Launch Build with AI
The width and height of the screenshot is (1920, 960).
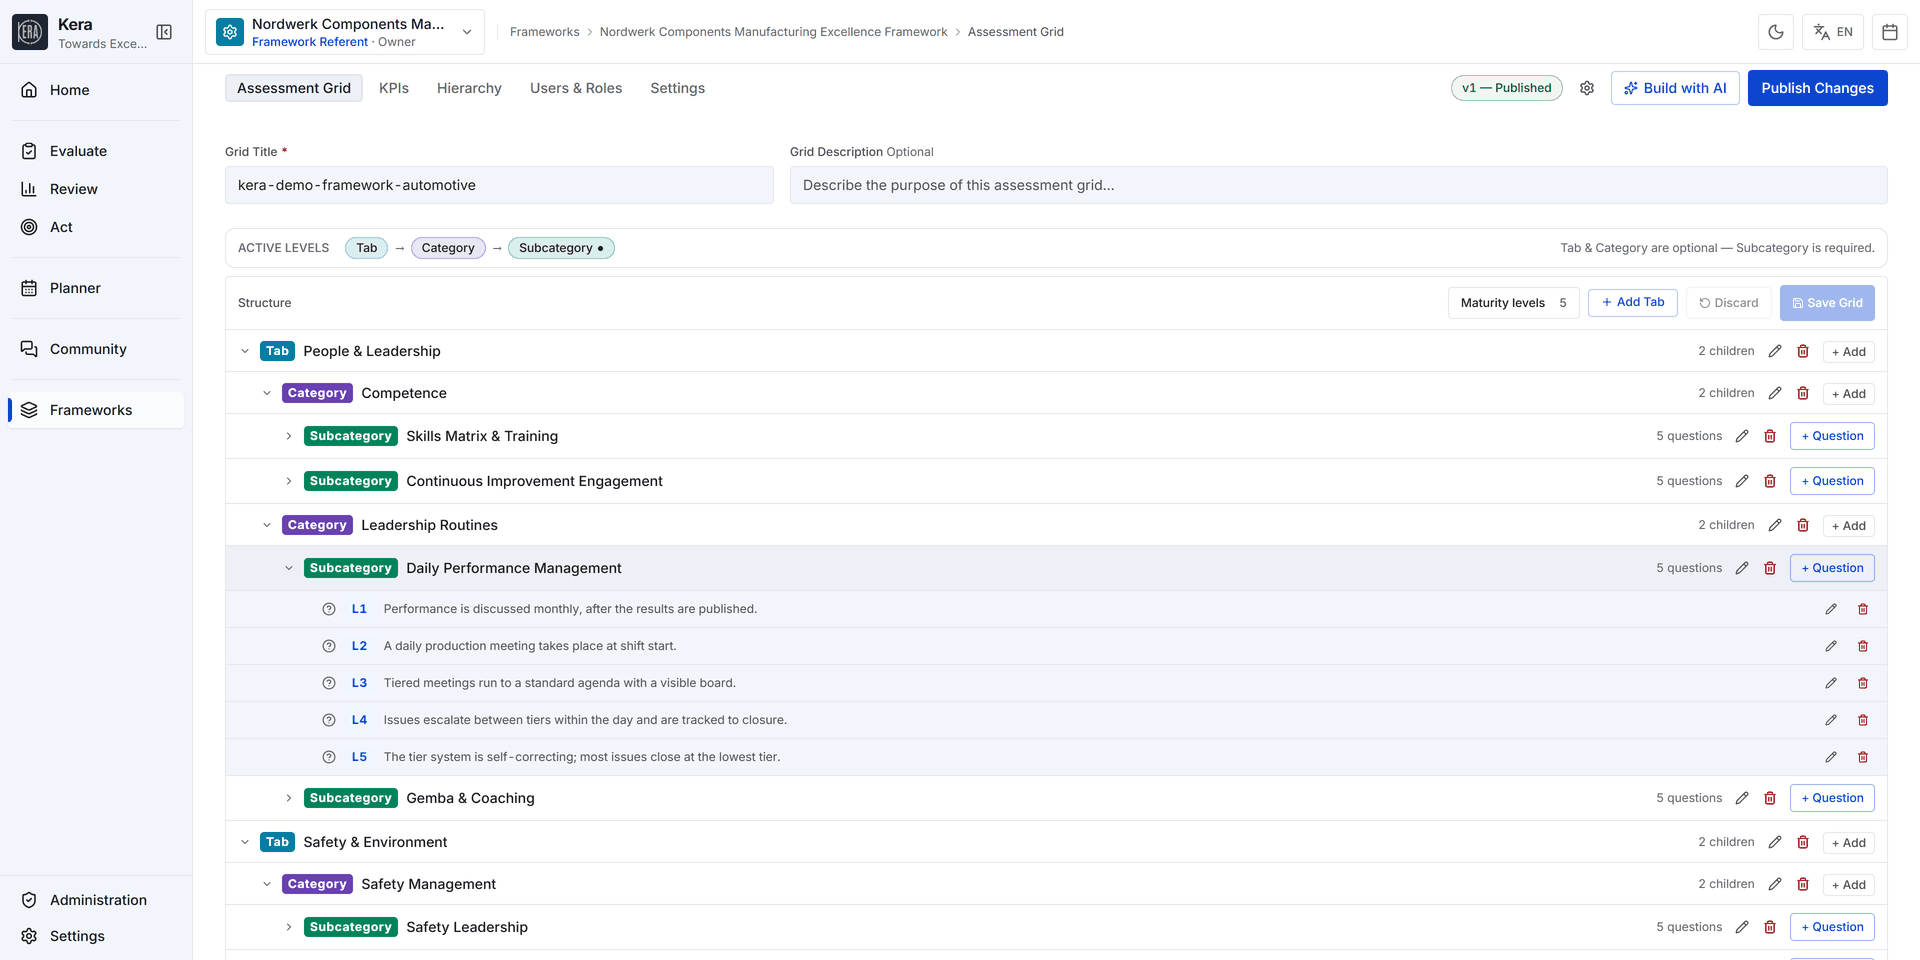1675,88
